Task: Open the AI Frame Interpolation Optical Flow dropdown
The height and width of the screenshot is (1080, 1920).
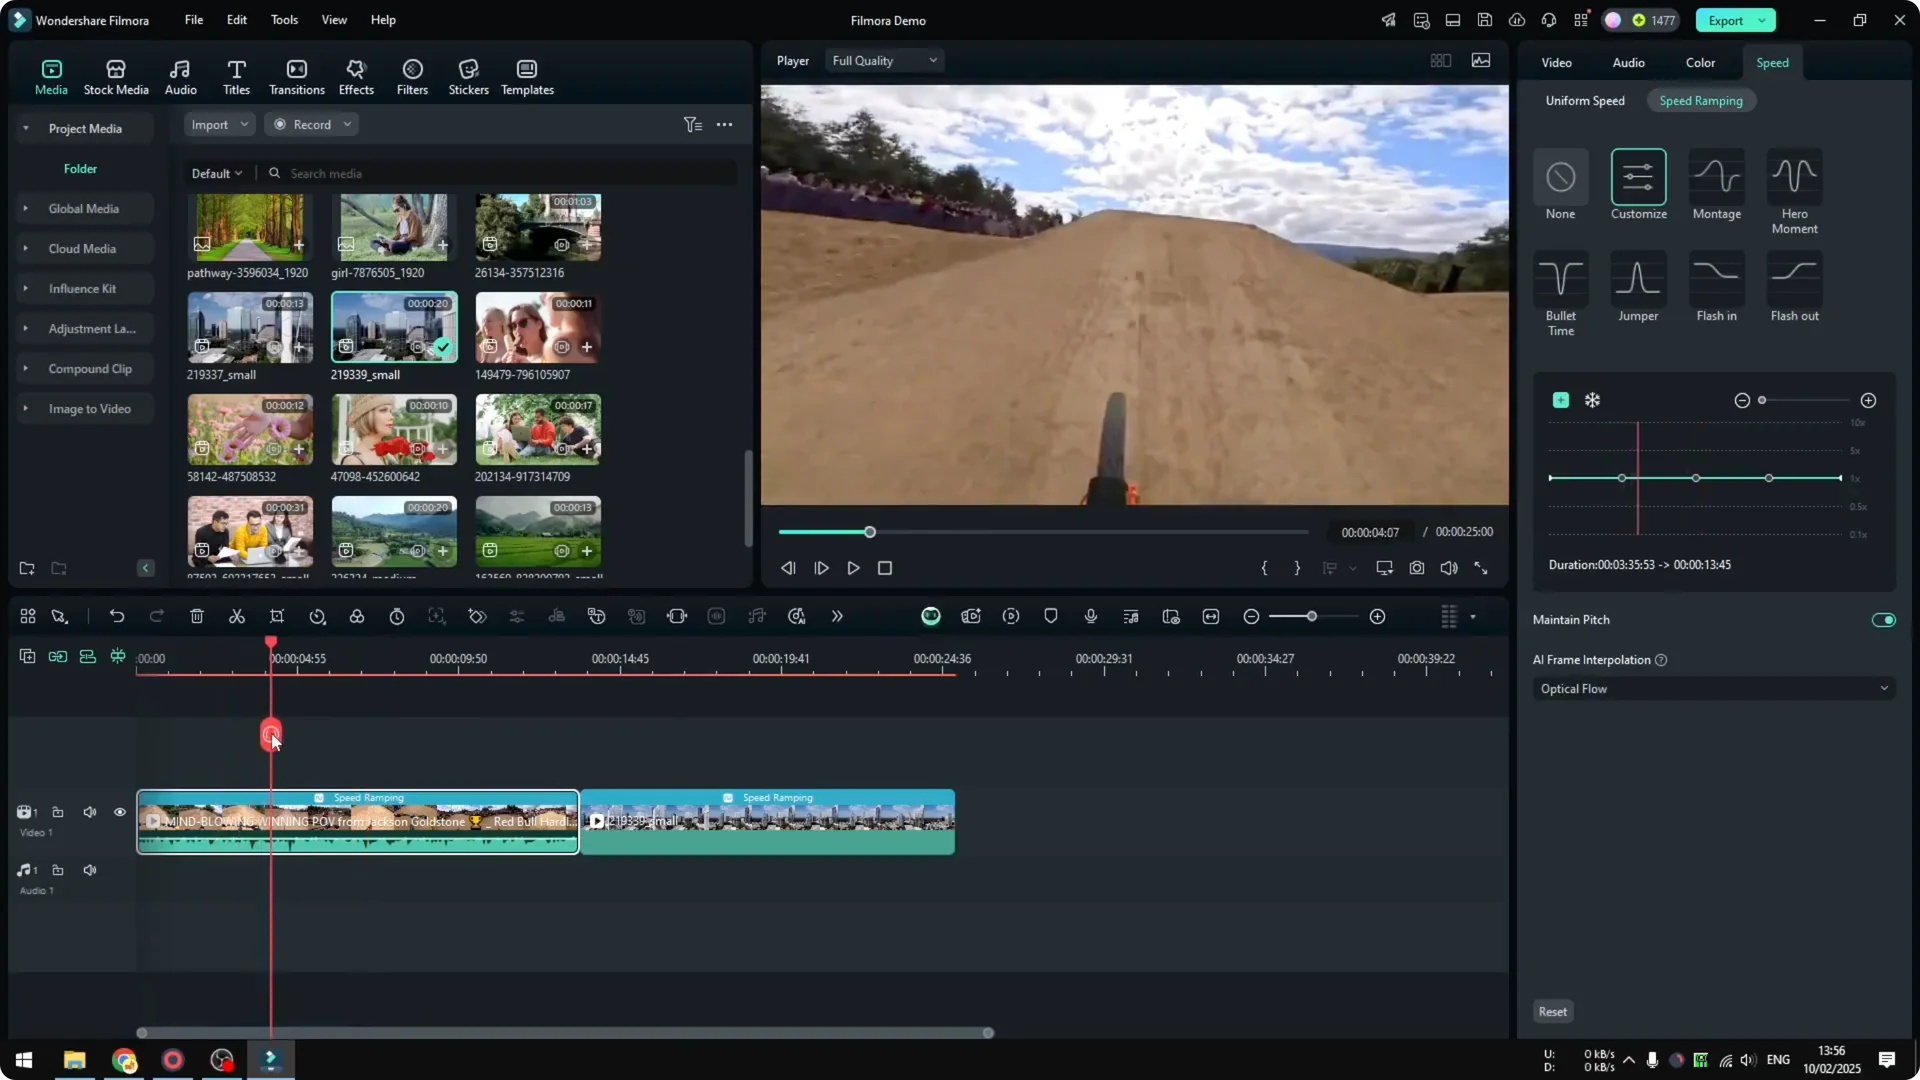Action: [1712, 688]
